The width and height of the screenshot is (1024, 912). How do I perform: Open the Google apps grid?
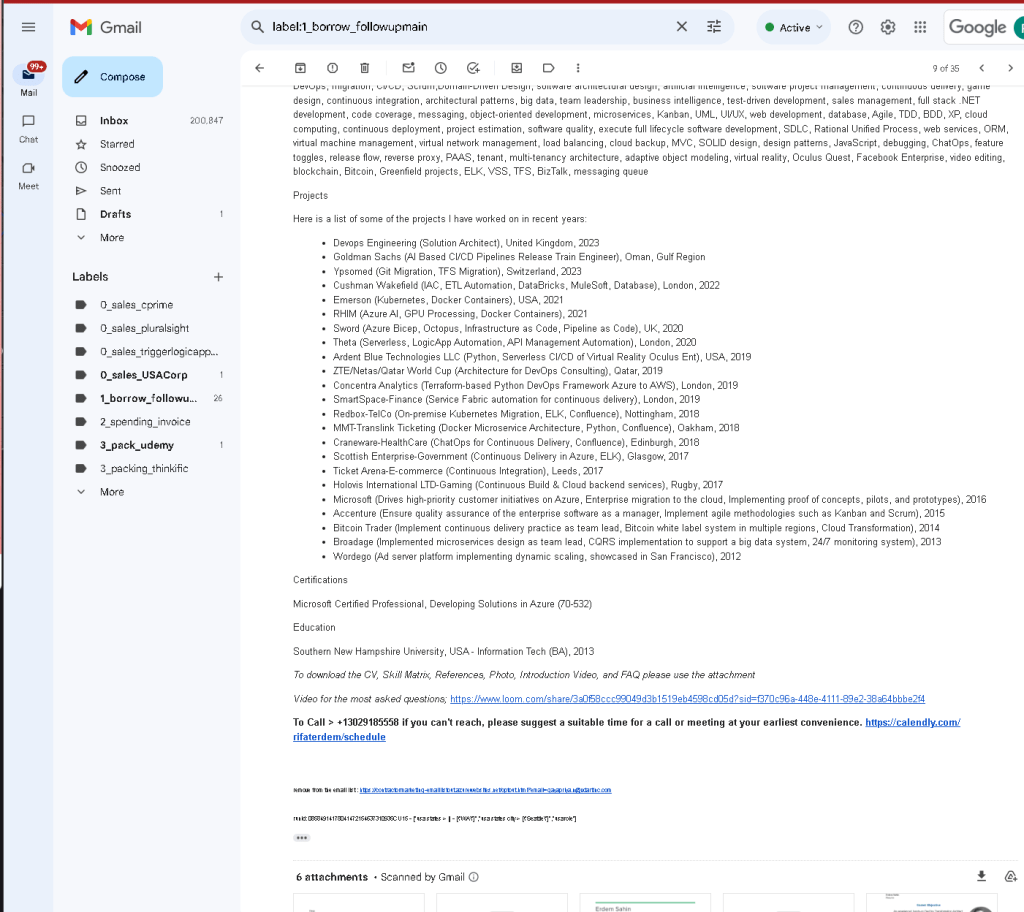tap(920, 27)
